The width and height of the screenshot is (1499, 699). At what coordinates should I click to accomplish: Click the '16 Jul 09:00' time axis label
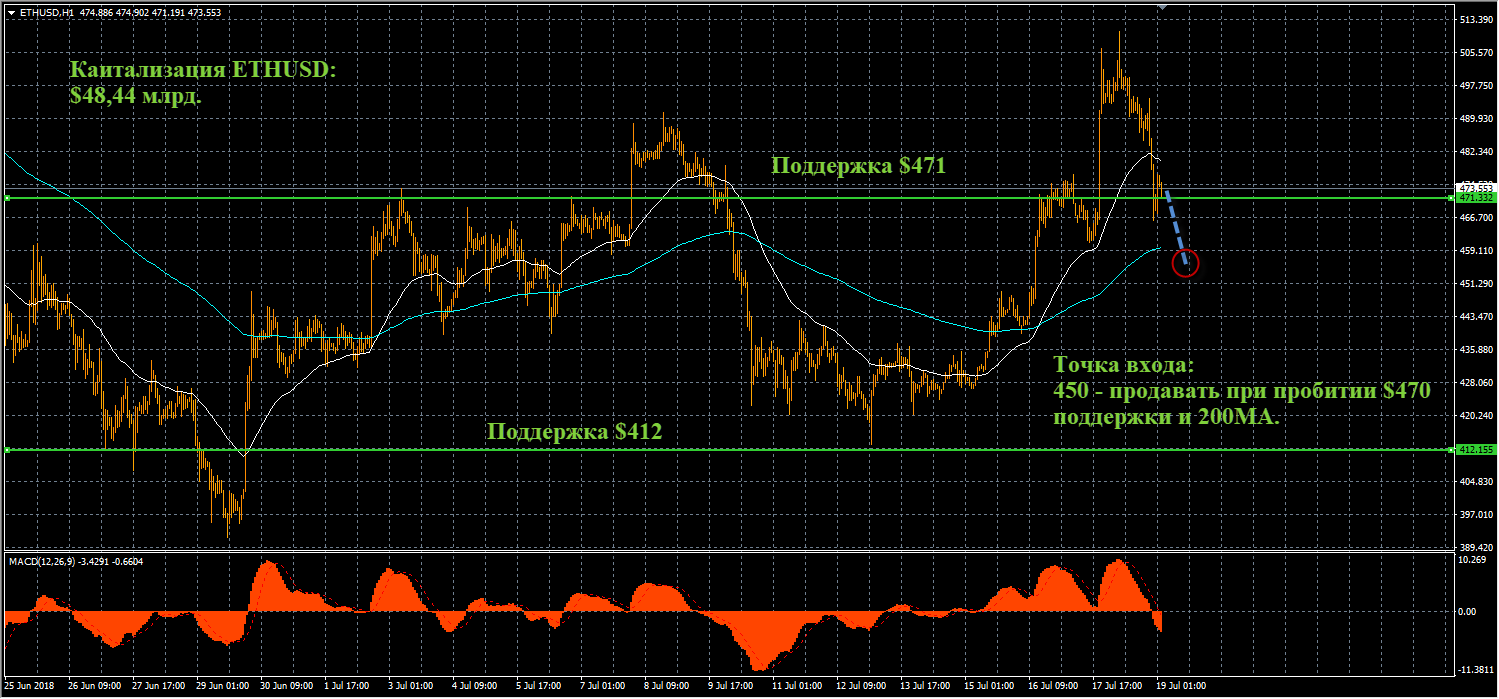coord(1054,687)
